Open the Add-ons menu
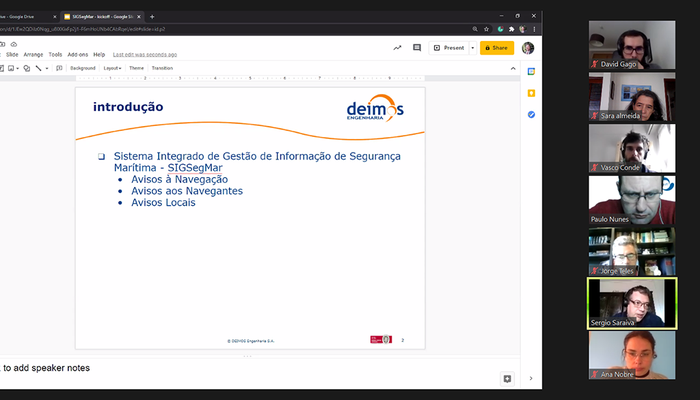The image size is (700, 400). click(x=77, y=54)
